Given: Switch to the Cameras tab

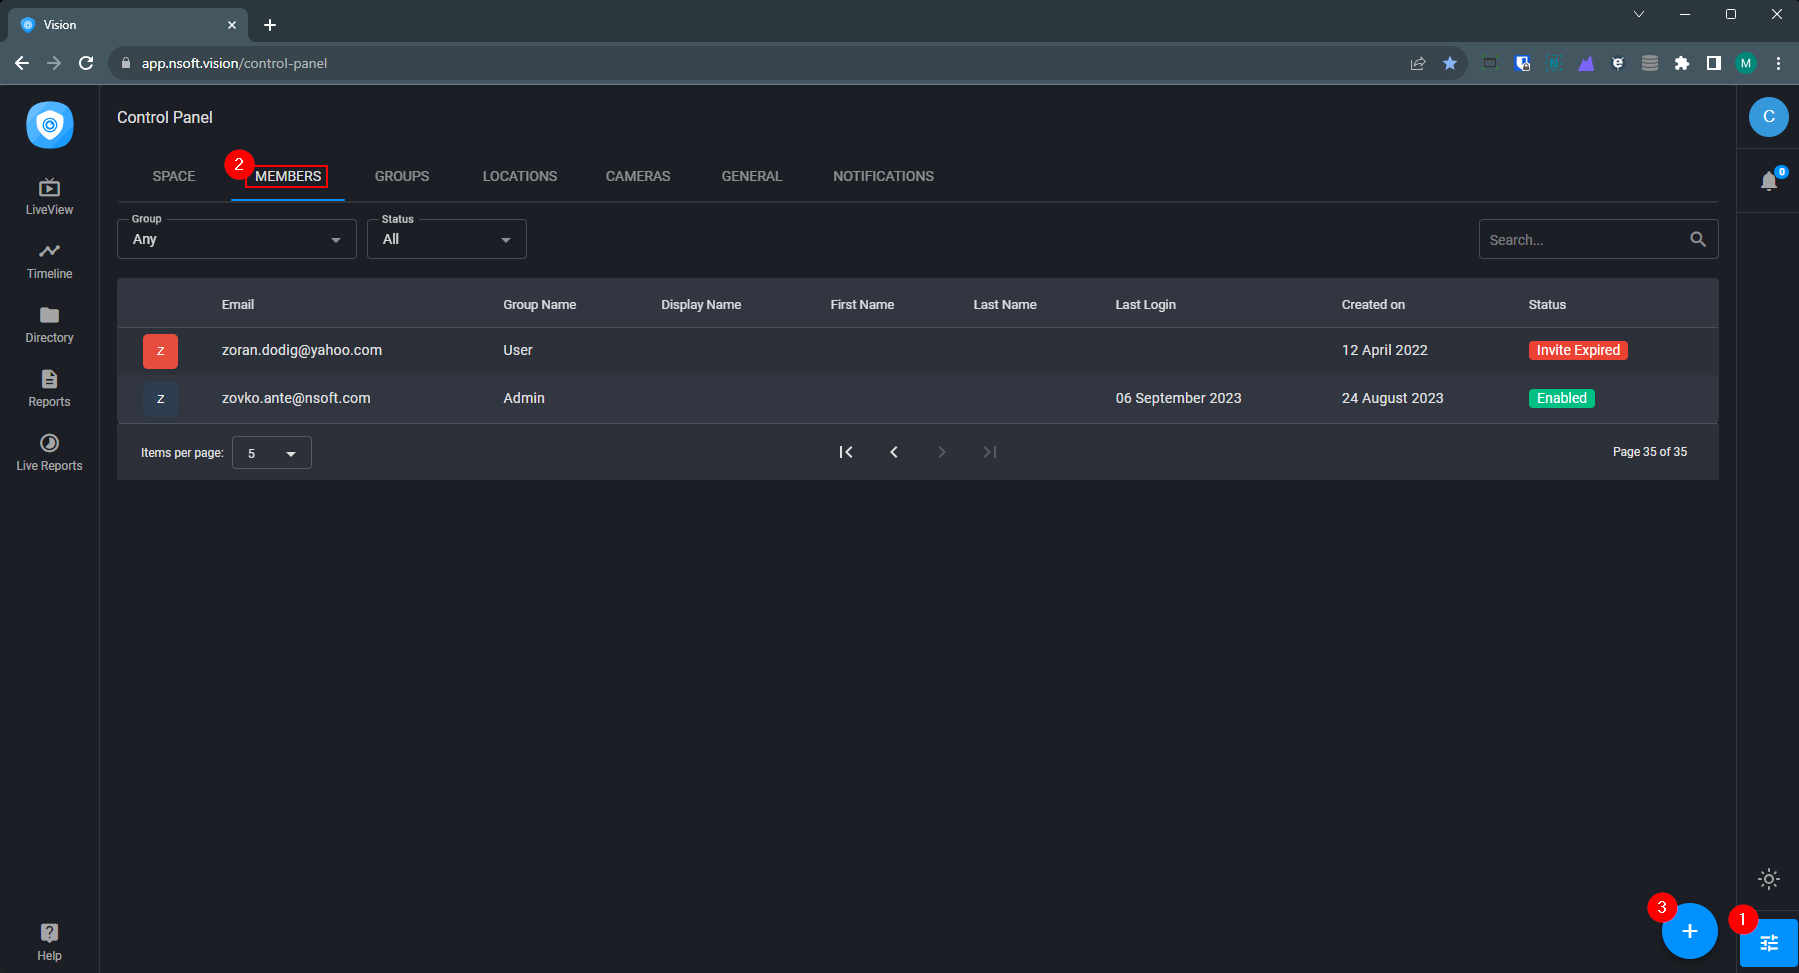Looking at the screenshot, I should pos(638,176).
